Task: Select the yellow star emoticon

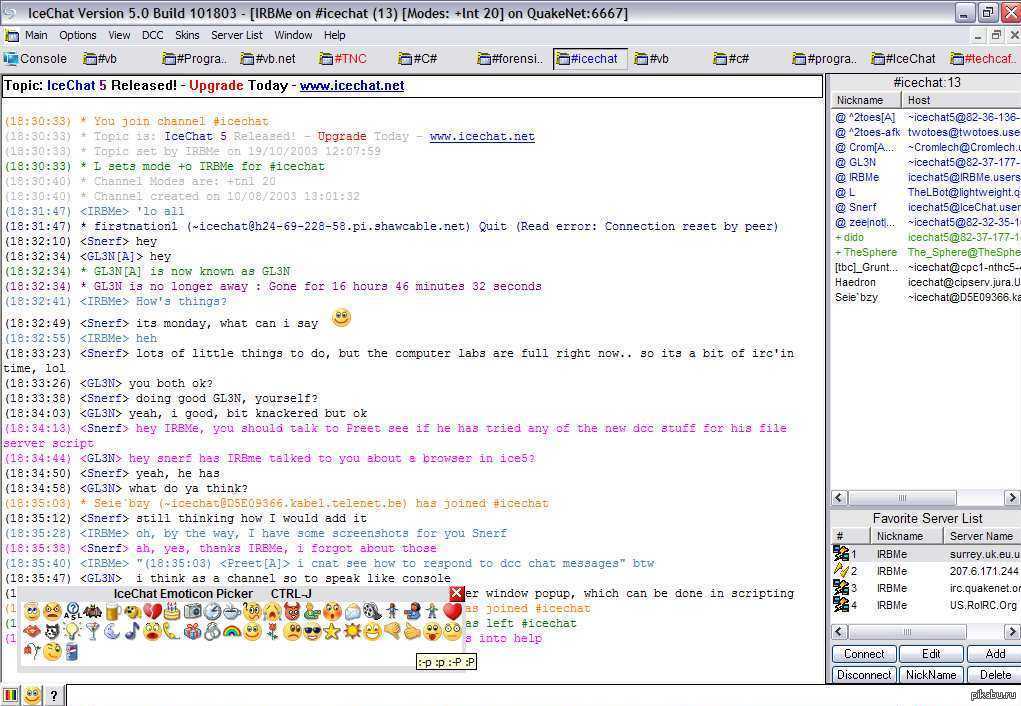Action: [332, 631]
